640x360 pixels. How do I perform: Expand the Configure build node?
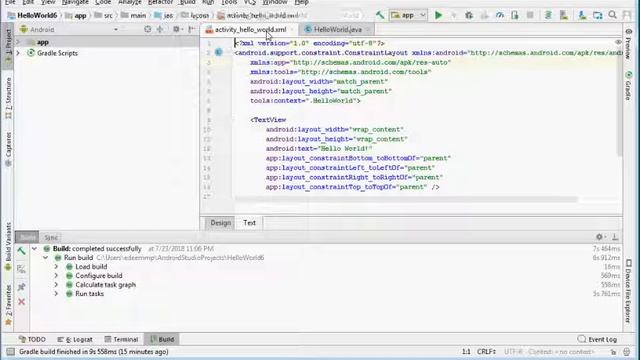click(x=56, y=276)
